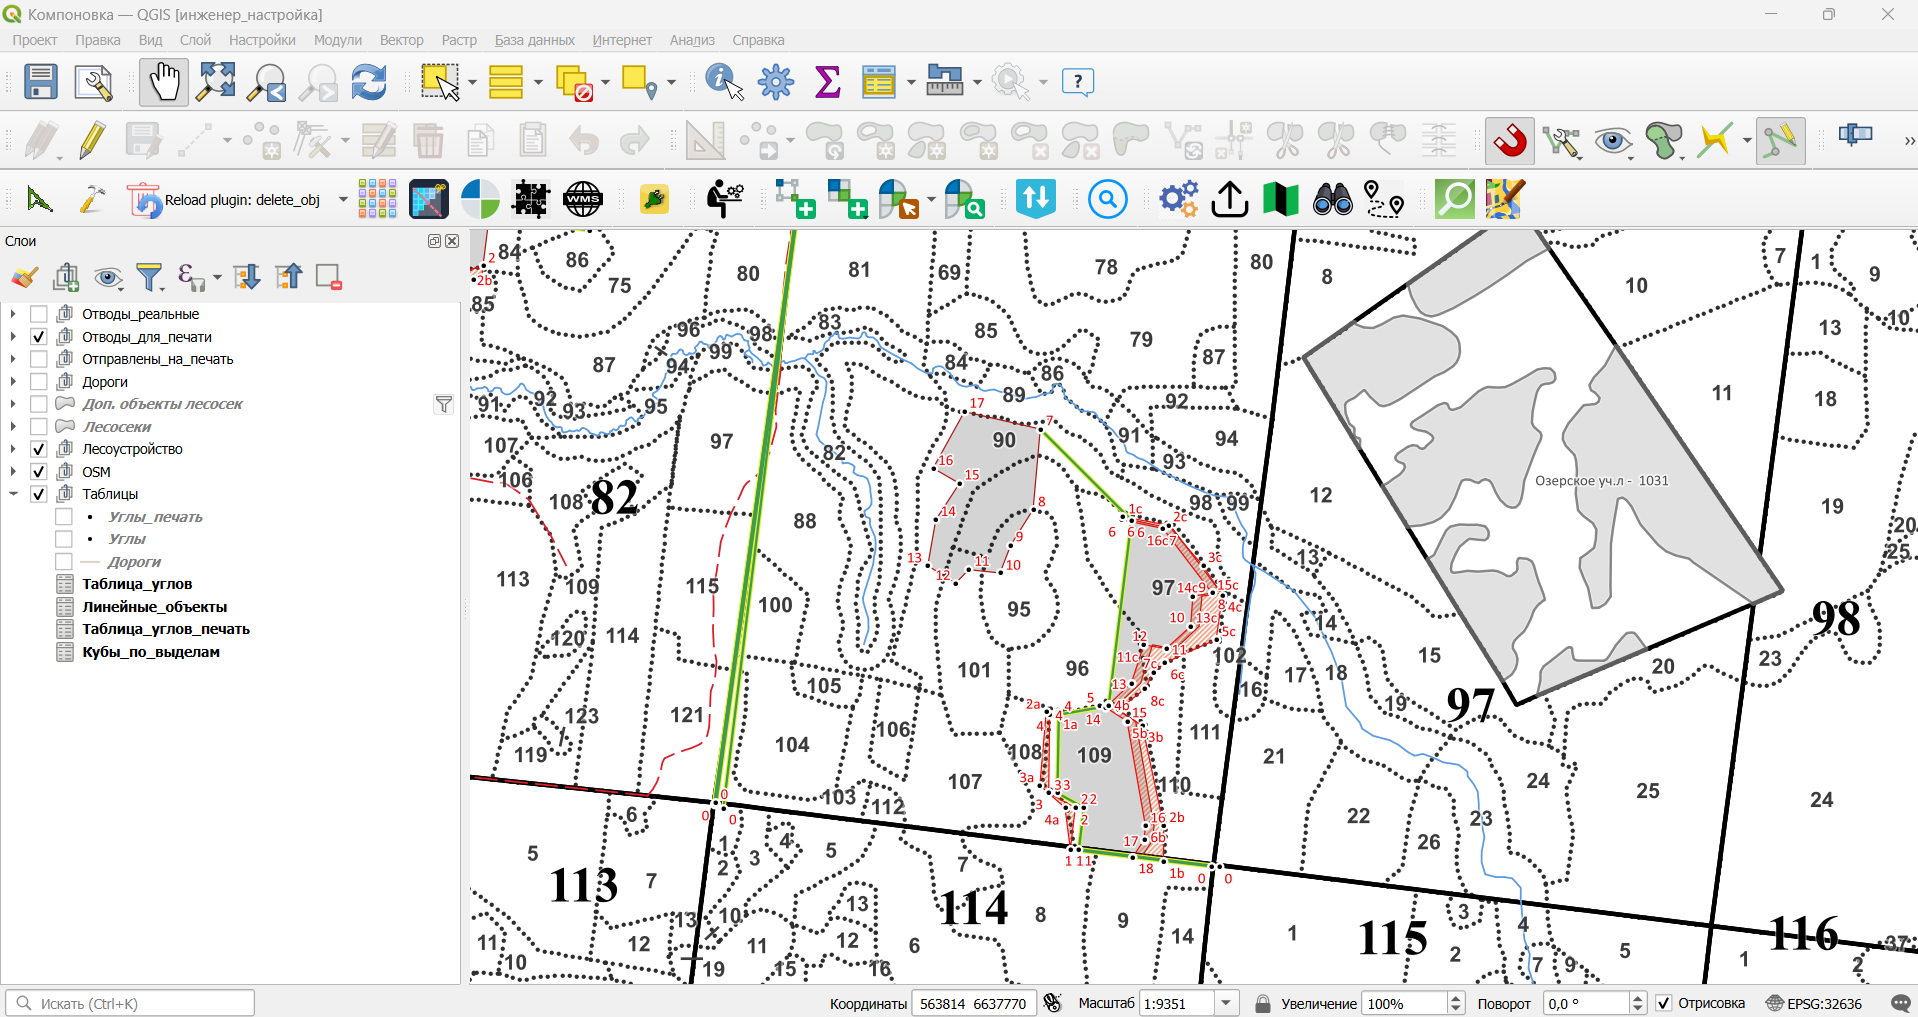The width and height of the screenshot is (1918, 1017).
Task: Select the Таблица_углов table layer
Action: [137, 584]
